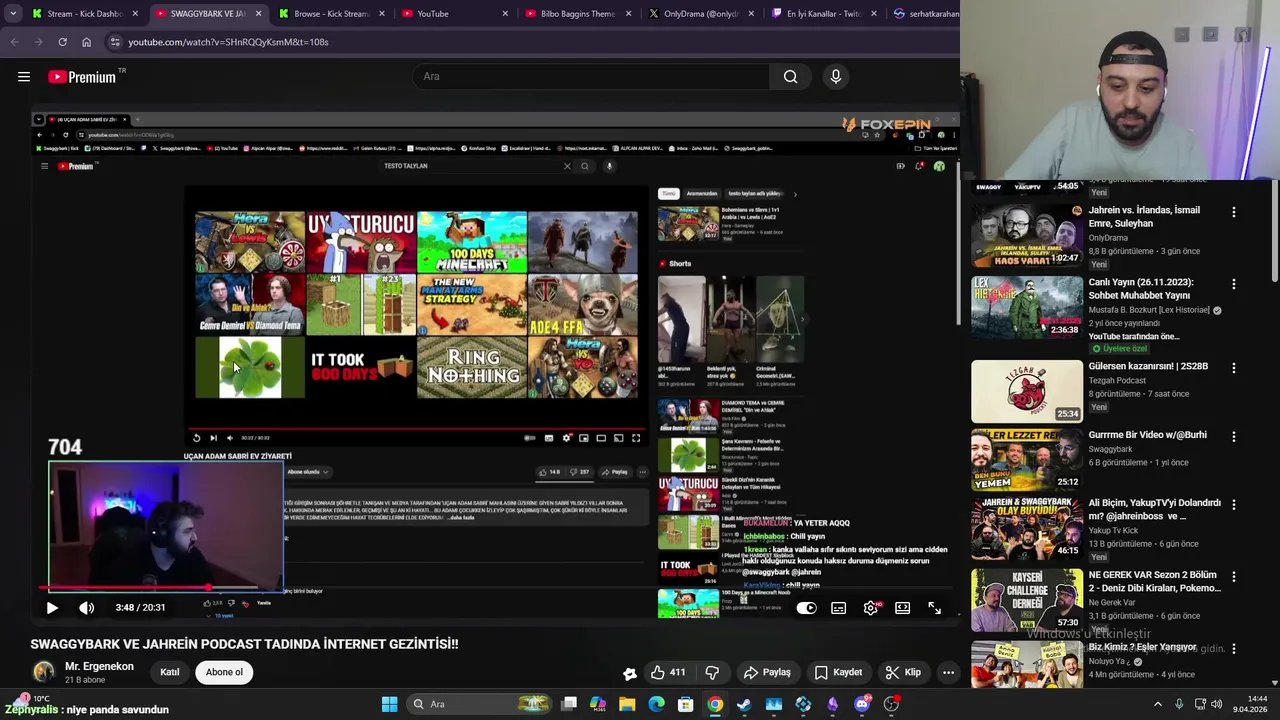
Task: Open the weather widget showing 10°C
Action: (x=30, y=698)
